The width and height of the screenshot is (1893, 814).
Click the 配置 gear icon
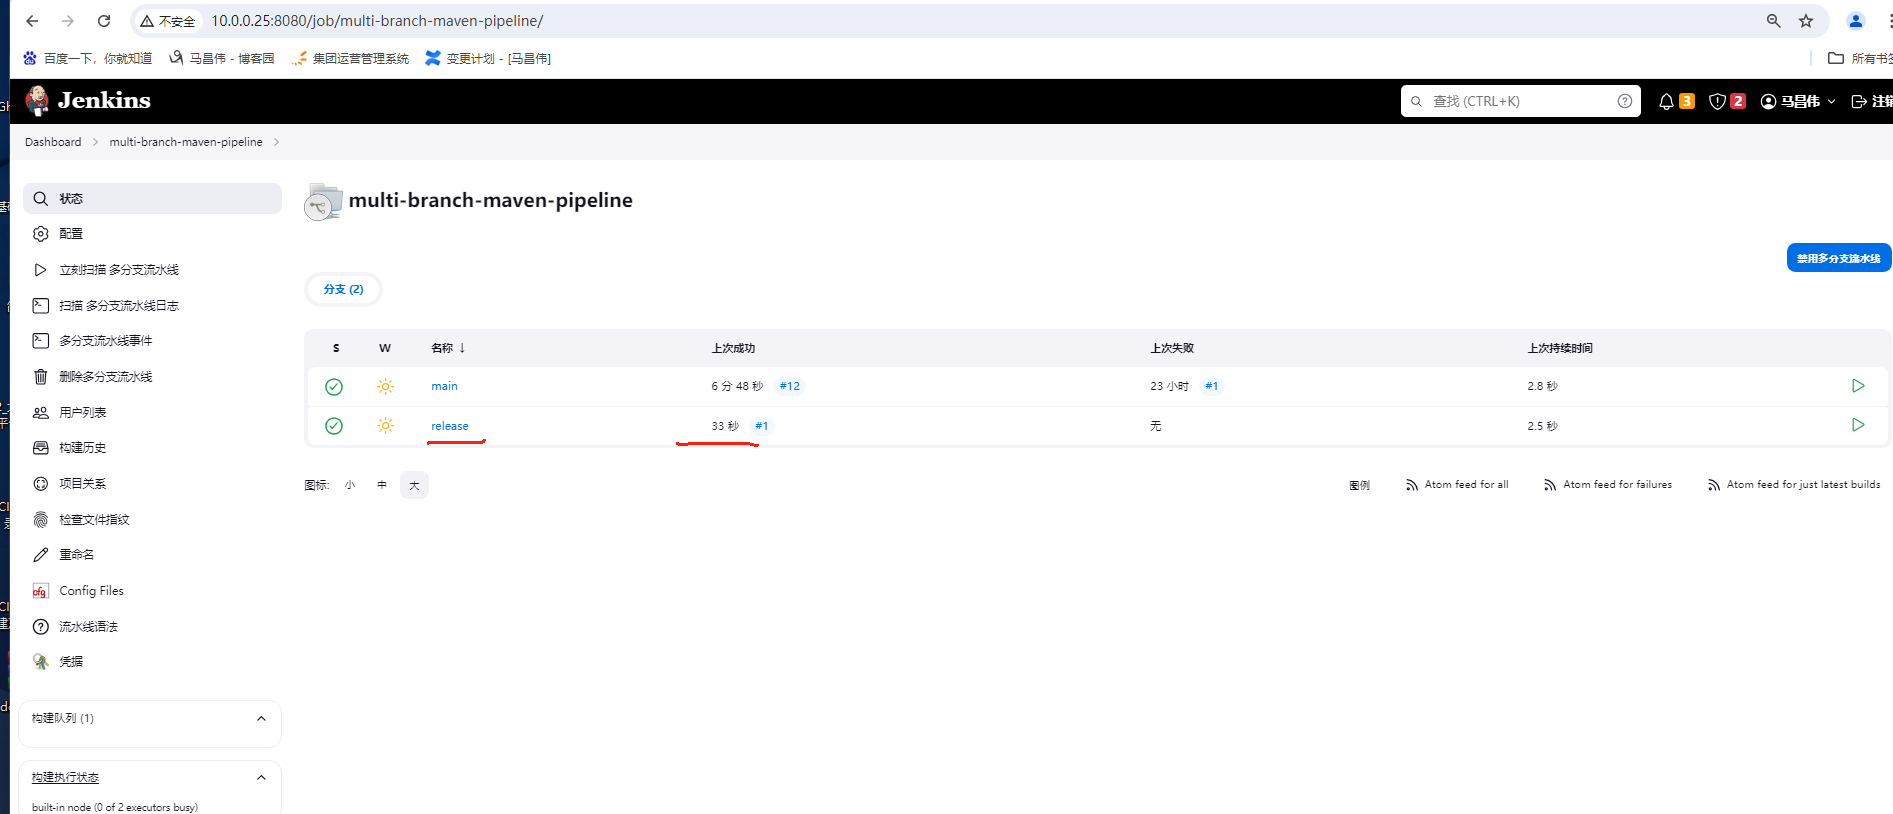pyautogui.click(x=41, y=234)
